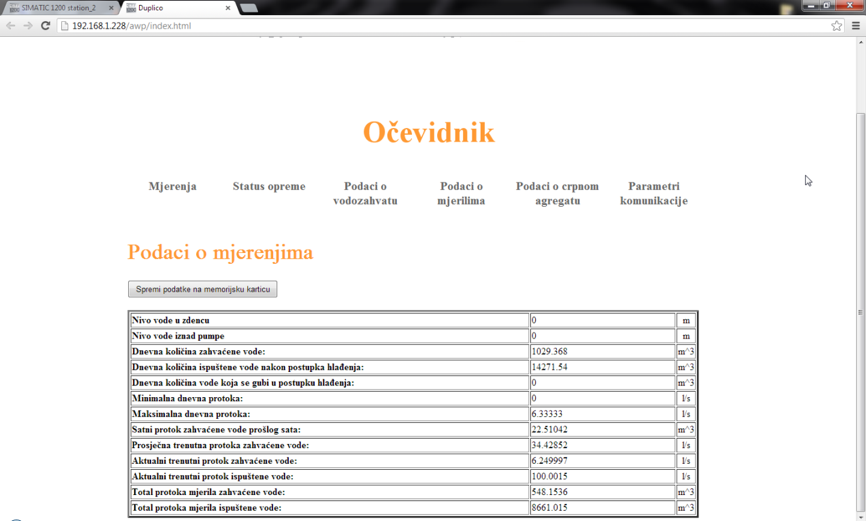Select the 1029.368 value field
Image resolution: width=866 pixels, height=521 pixels.
click(602, 351)
